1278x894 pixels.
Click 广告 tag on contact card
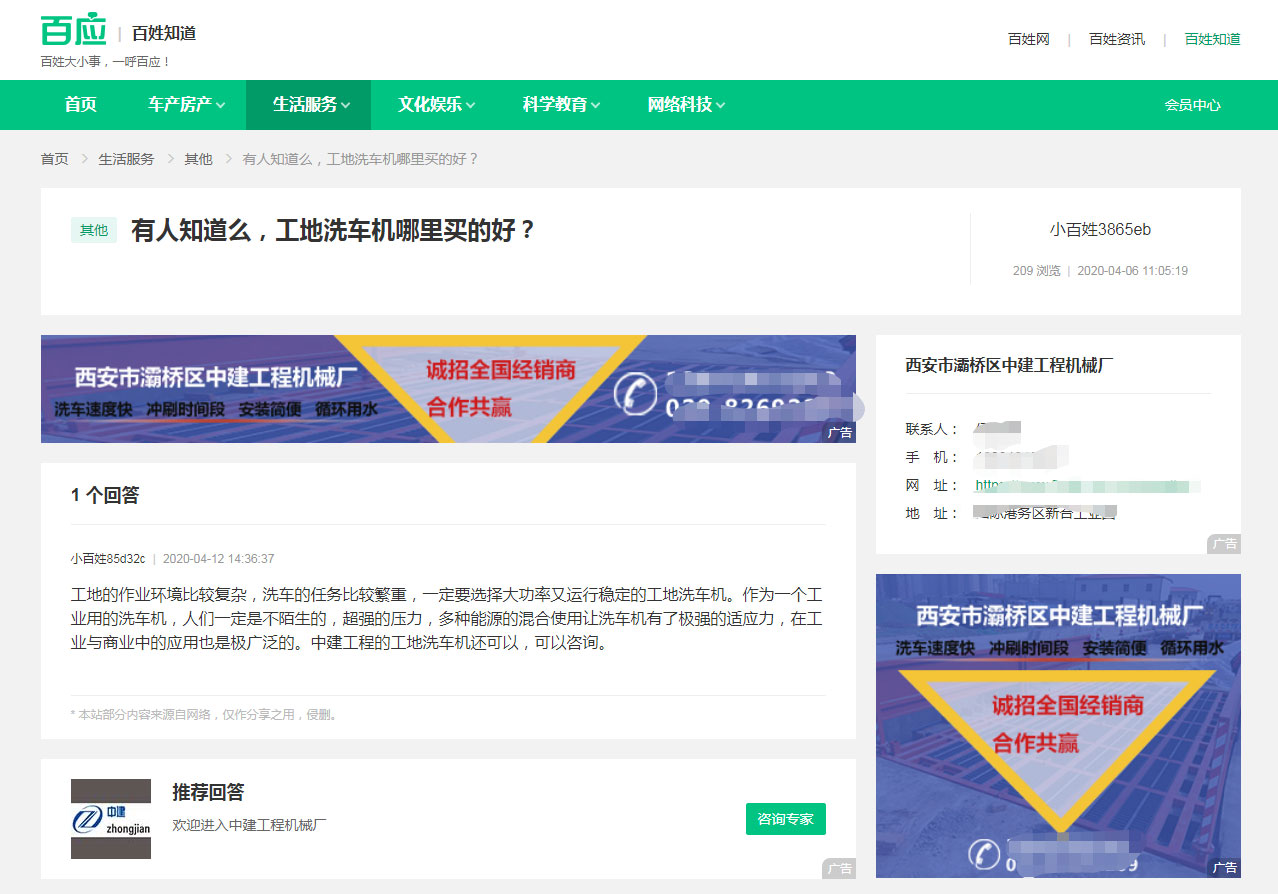click(x=1224, y=544)
